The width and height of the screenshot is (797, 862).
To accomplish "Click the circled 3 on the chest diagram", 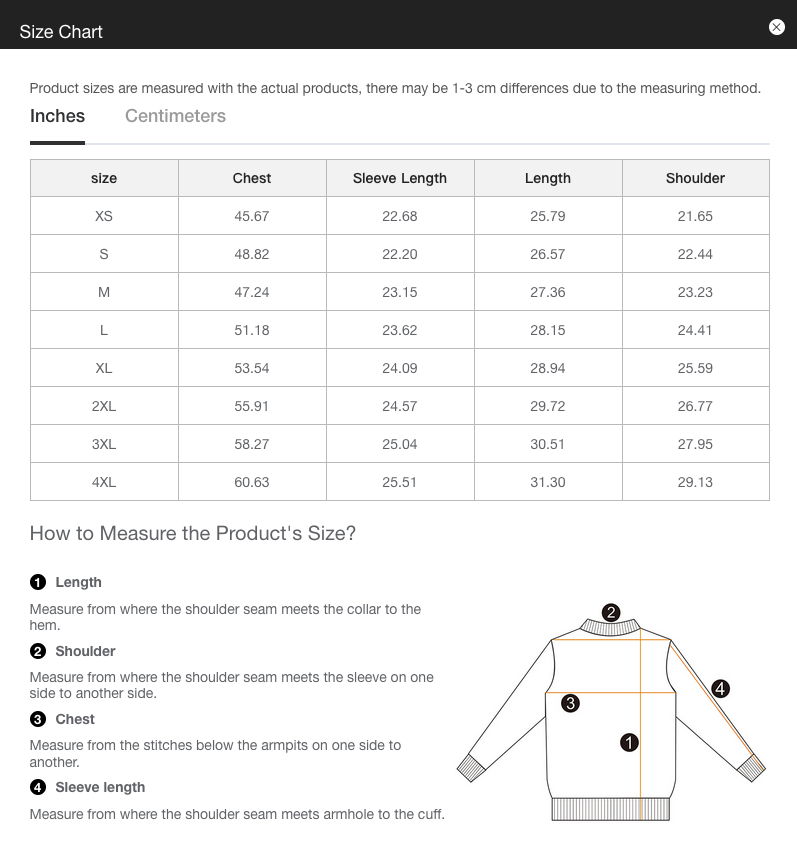I will (x=571, y=704).
